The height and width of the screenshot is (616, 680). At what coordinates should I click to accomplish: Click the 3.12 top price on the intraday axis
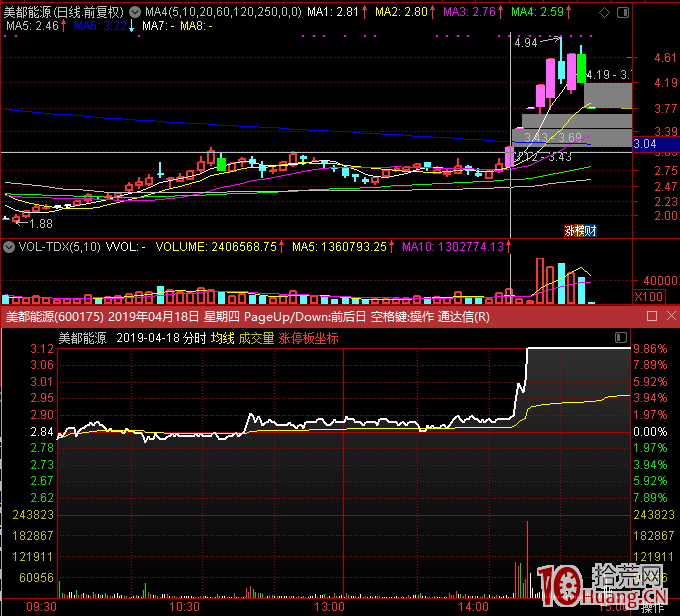(x=42, y=349)
